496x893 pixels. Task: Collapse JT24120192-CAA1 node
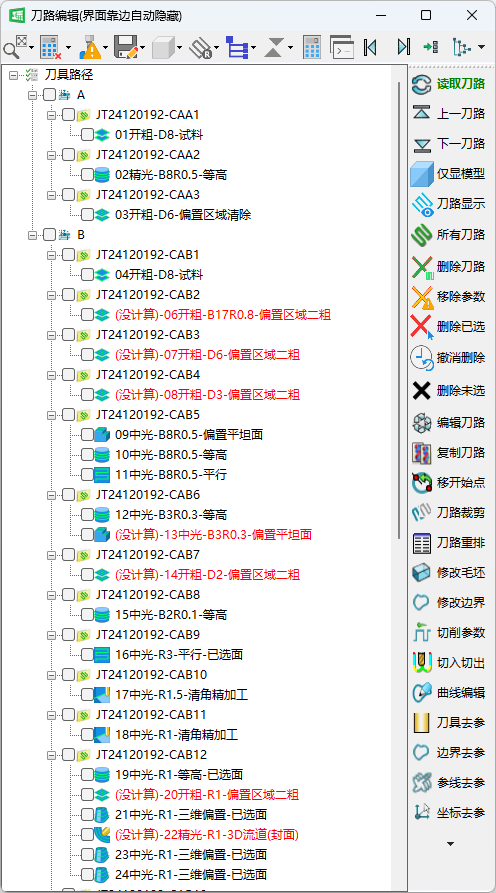[51, 115]
